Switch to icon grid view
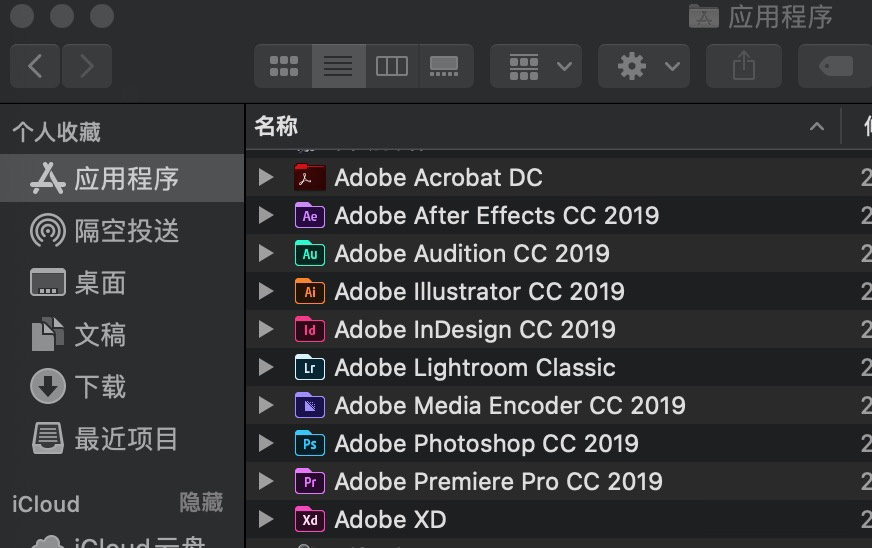 (x=284, y=66)
